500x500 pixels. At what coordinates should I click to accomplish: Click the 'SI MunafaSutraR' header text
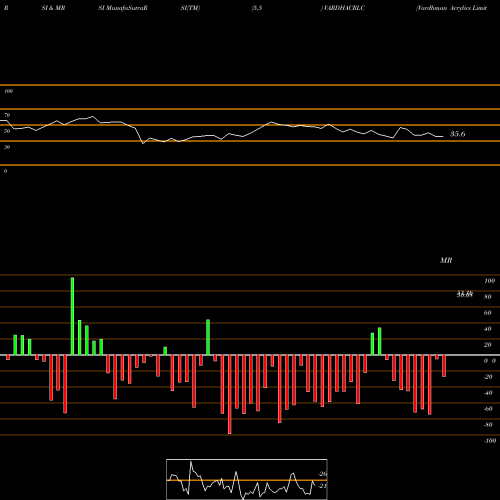123,8
